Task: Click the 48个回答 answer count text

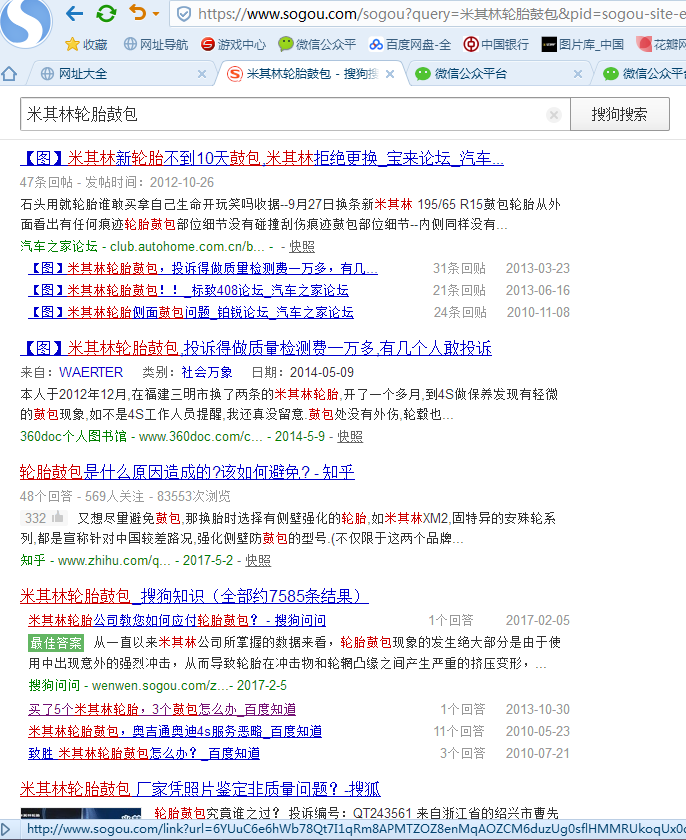Action: tap(46, 497)
